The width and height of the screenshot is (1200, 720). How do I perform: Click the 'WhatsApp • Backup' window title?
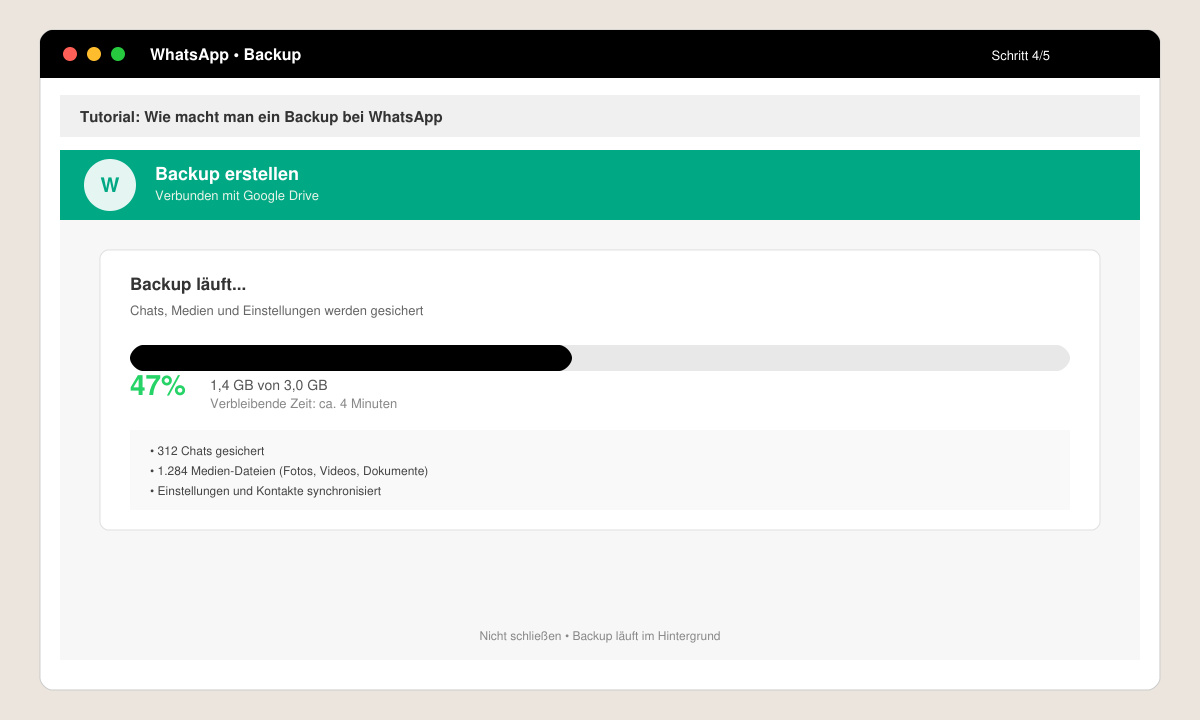(225, 55)
